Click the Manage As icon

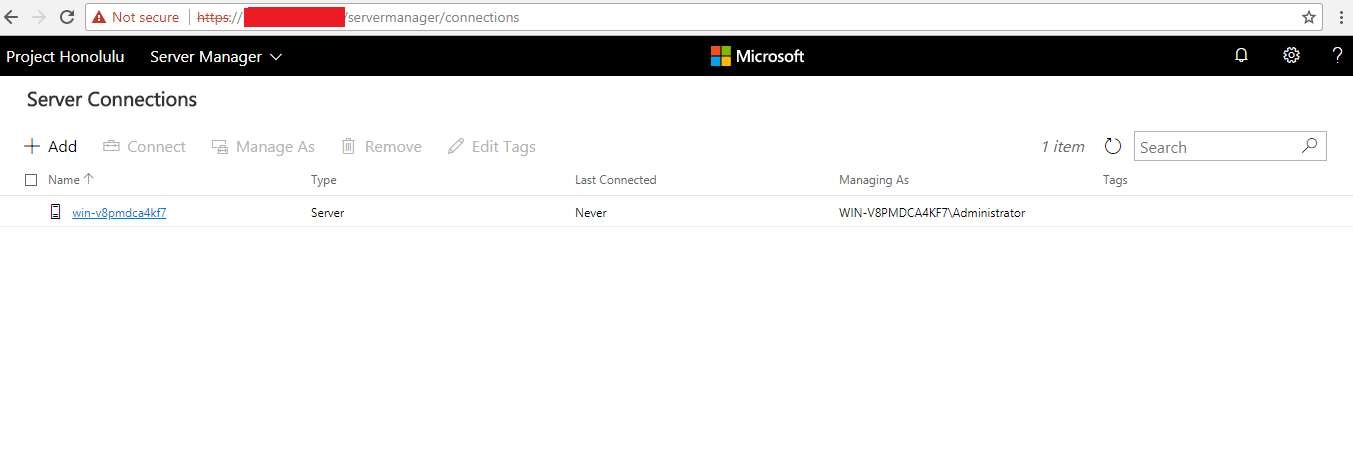220,147
